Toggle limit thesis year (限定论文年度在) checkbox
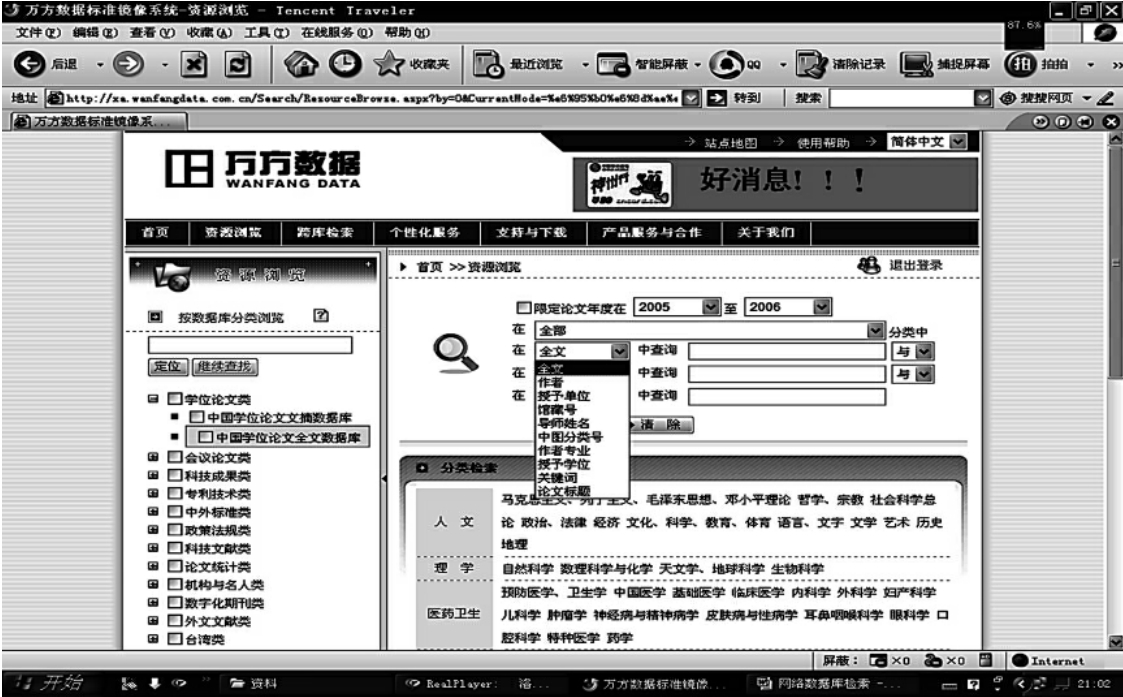The height and width of the screenshot is (697, 1123). [524, 307]
